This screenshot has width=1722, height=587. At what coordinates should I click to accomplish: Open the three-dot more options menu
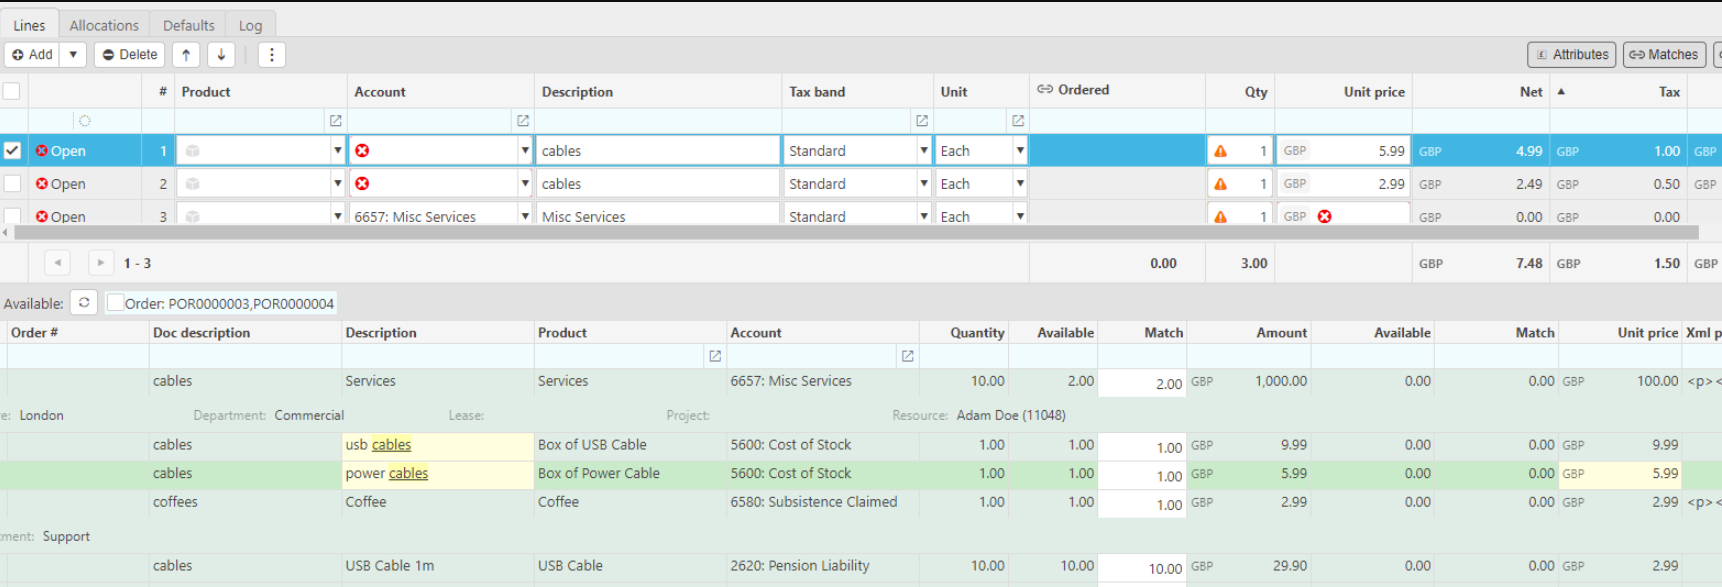[x=272, y=55]
